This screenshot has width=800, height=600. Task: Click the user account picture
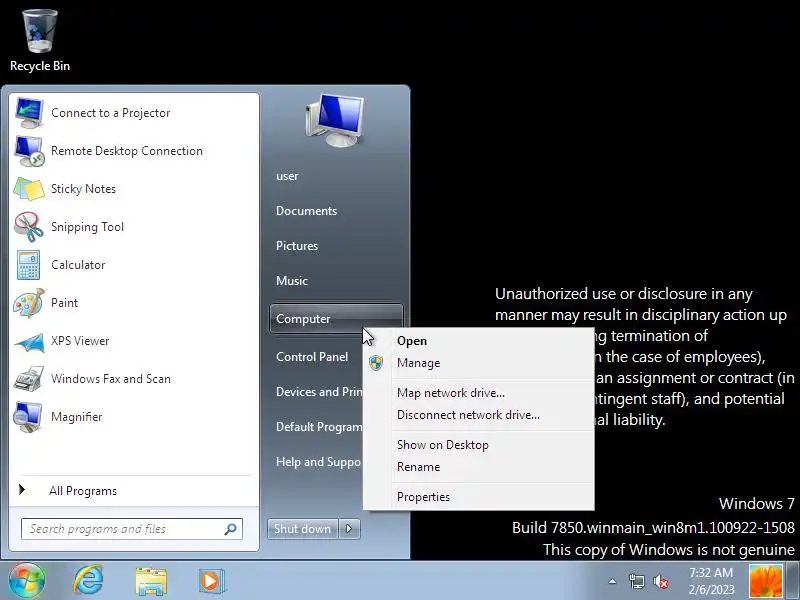tap(335, 121)
